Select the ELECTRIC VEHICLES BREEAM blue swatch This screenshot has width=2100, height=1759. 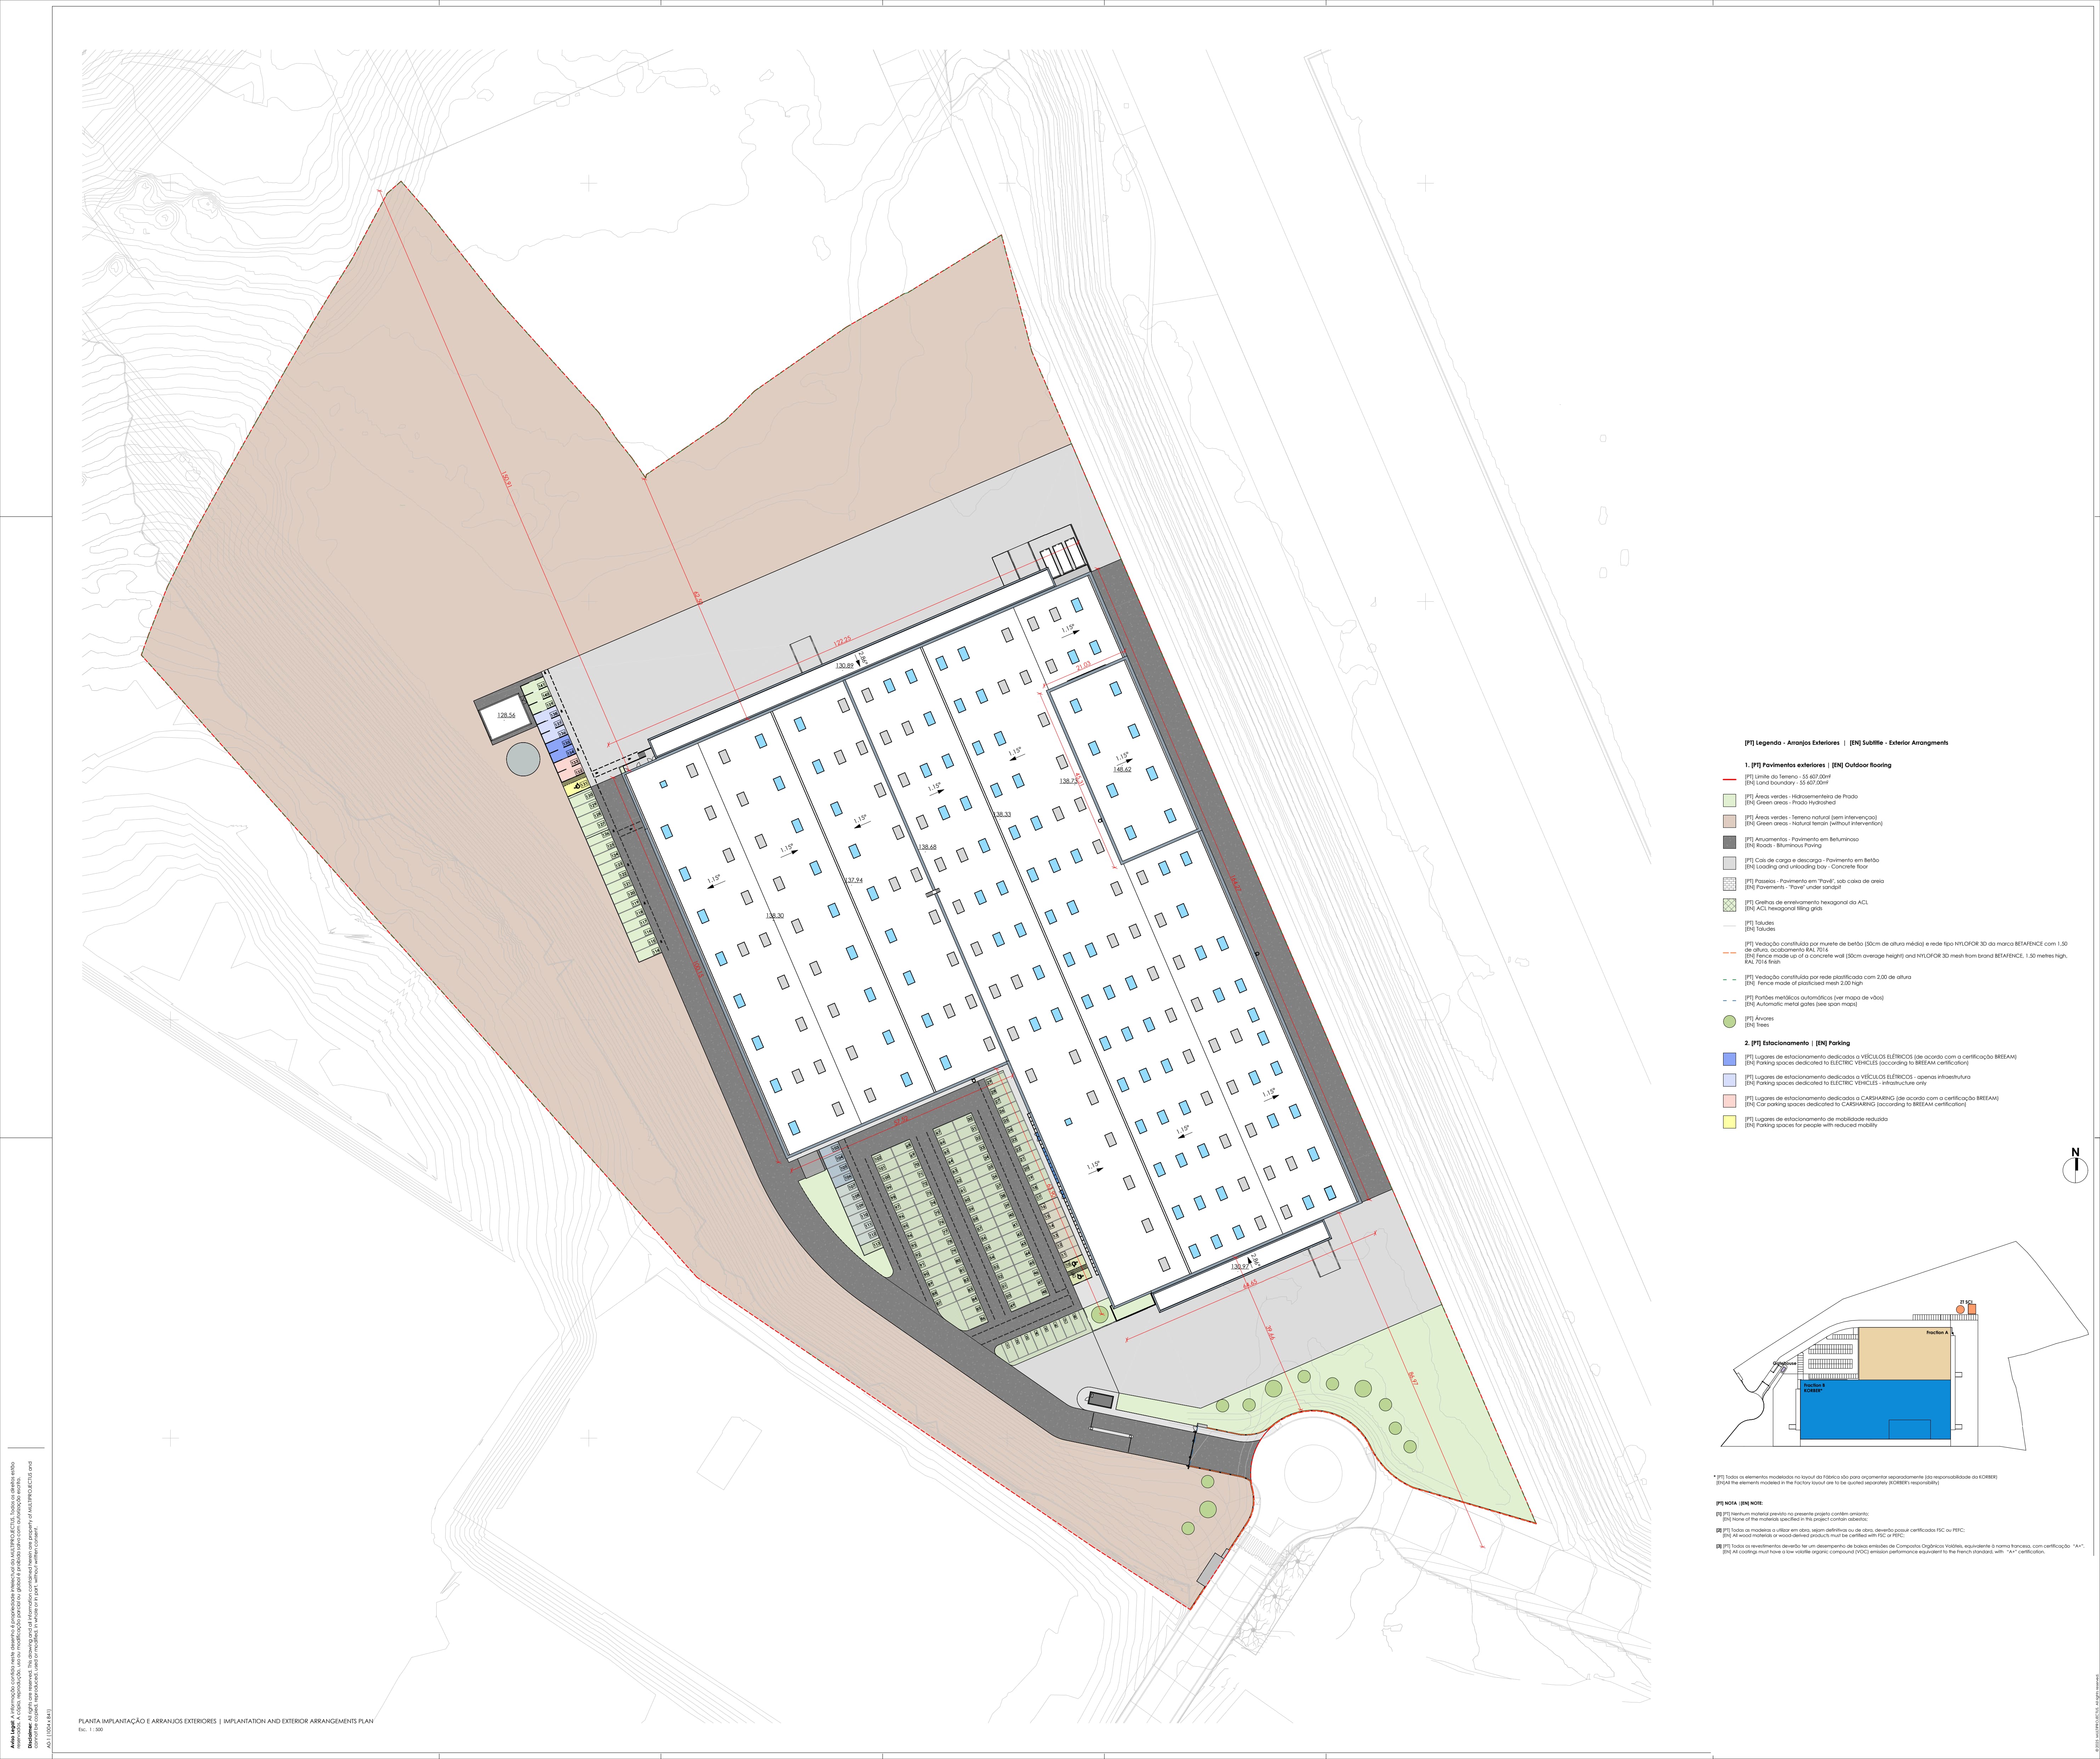1729,1059
